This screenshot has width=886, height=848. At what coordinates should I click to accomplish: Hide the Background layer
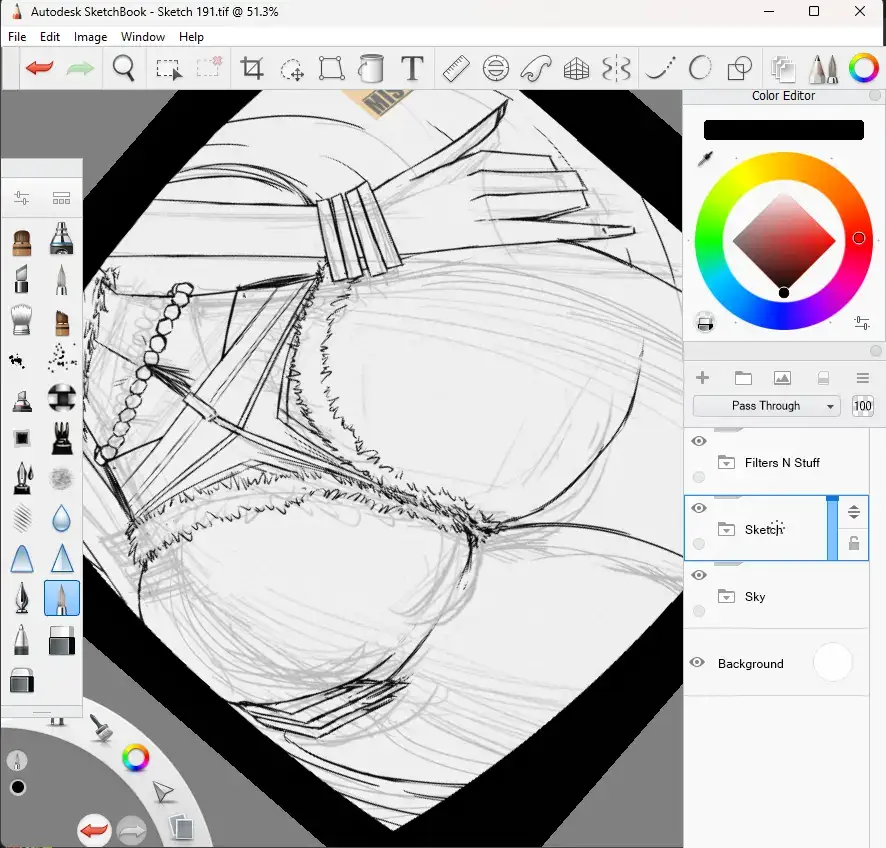click(x=699, y=663)
